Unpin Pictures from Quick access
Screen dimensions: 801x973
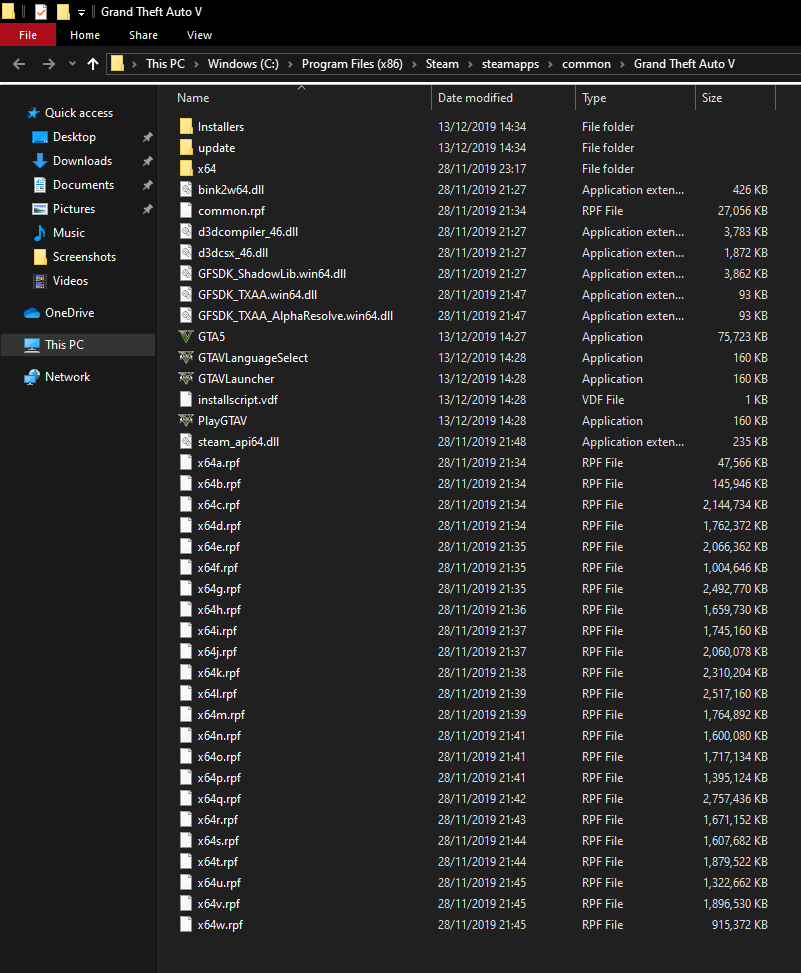tap(148, 208)
